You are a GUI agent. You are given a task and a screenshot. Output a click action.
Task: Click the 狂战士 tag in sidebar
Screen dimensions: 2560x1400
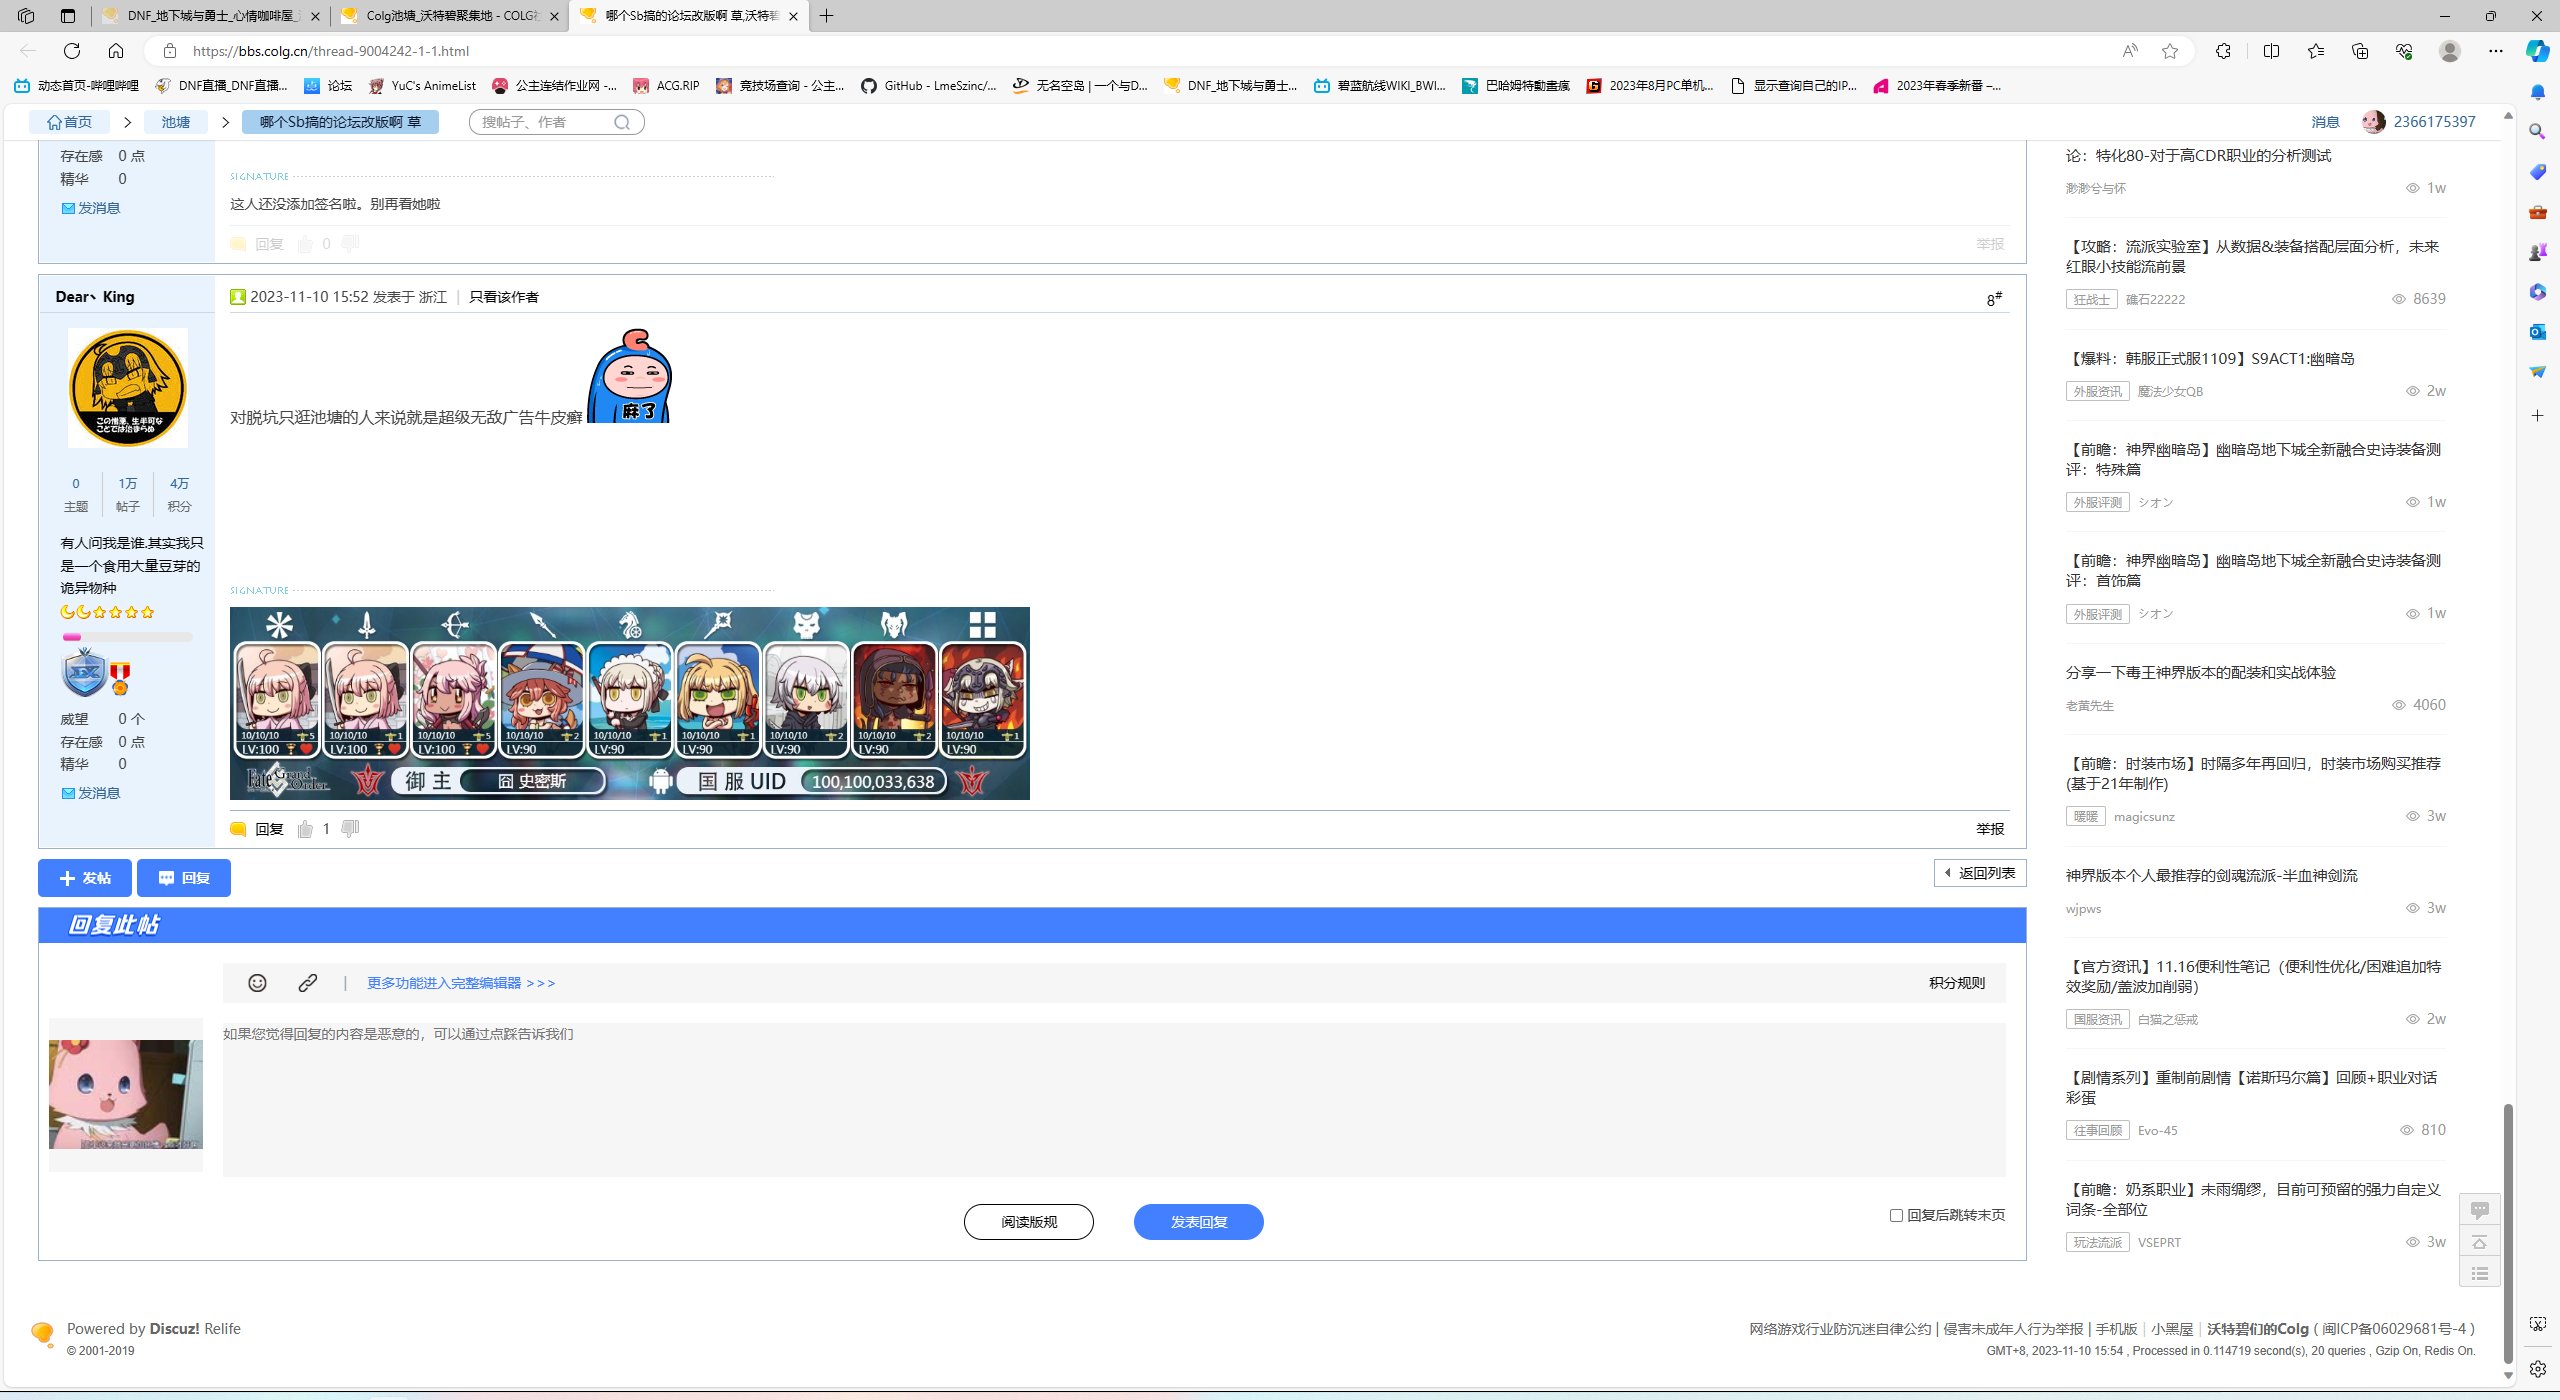2091,299
